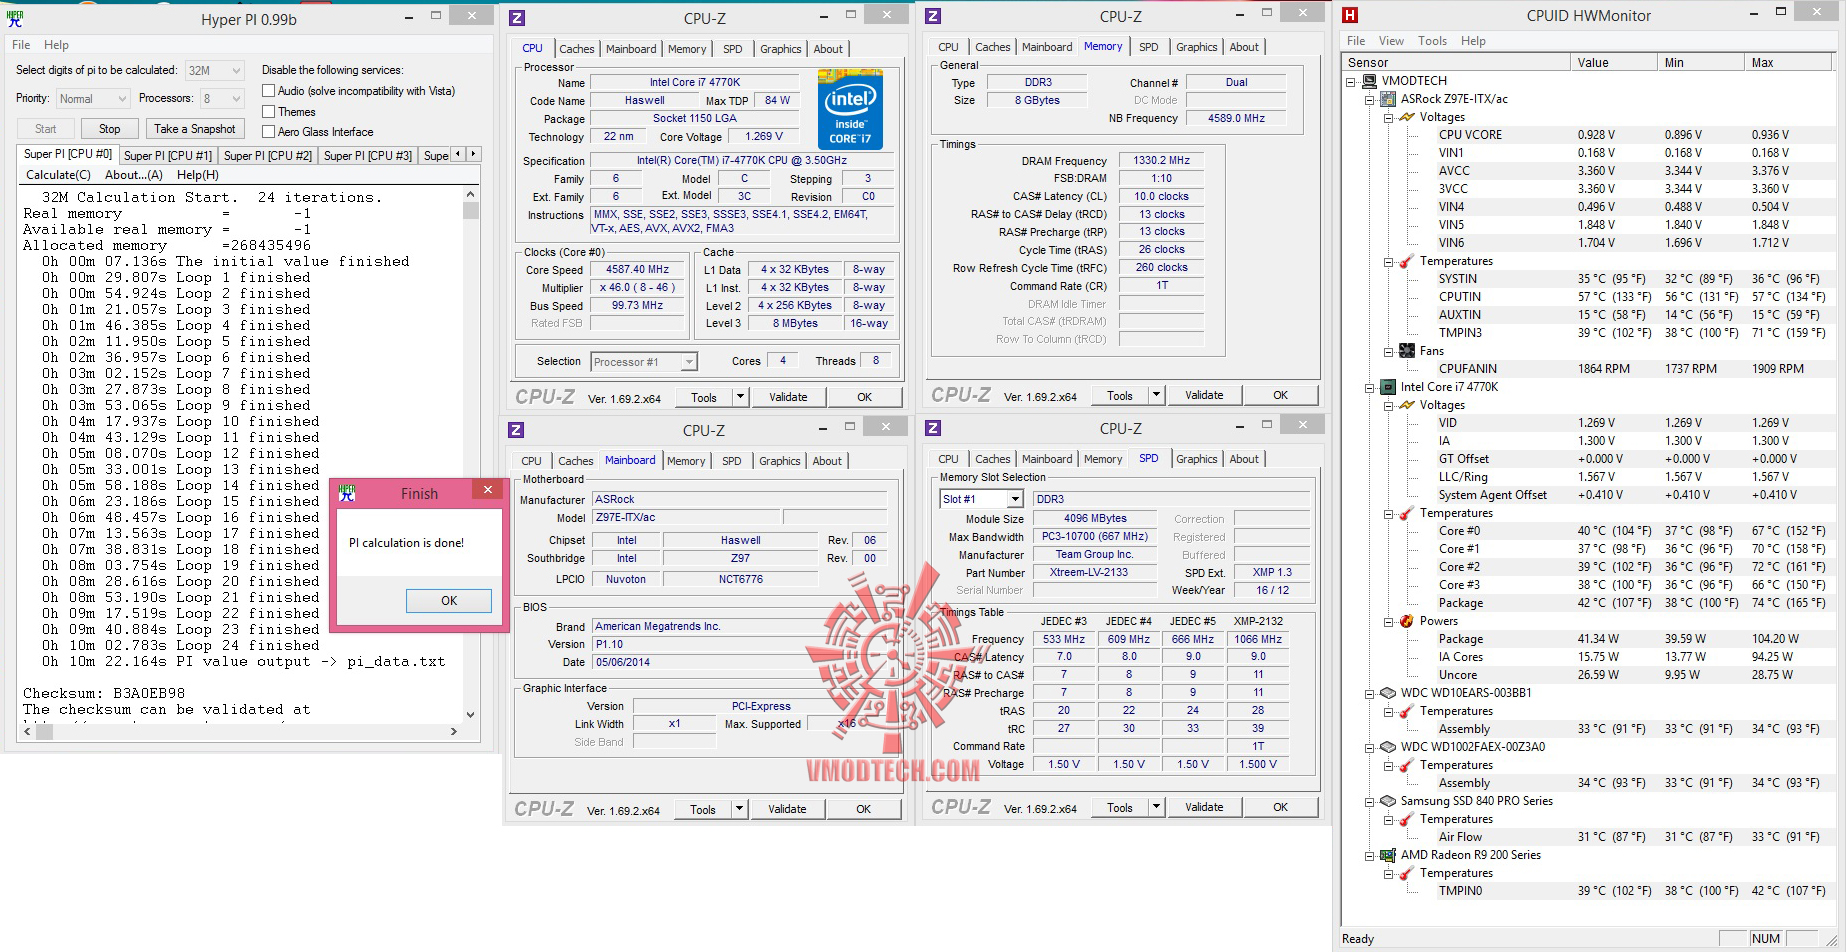The image size is (1846, 952).
Task: Click the red H icon of CPUID HWMonitor
Action: coord(1350,15)
